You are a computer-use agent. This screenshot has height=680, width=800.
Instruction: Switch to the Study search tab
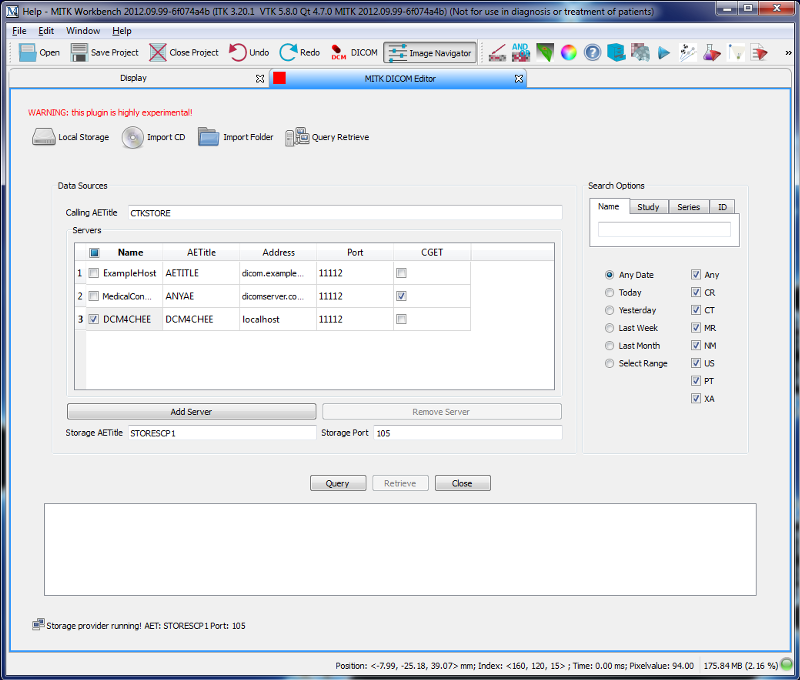[648, 207]
